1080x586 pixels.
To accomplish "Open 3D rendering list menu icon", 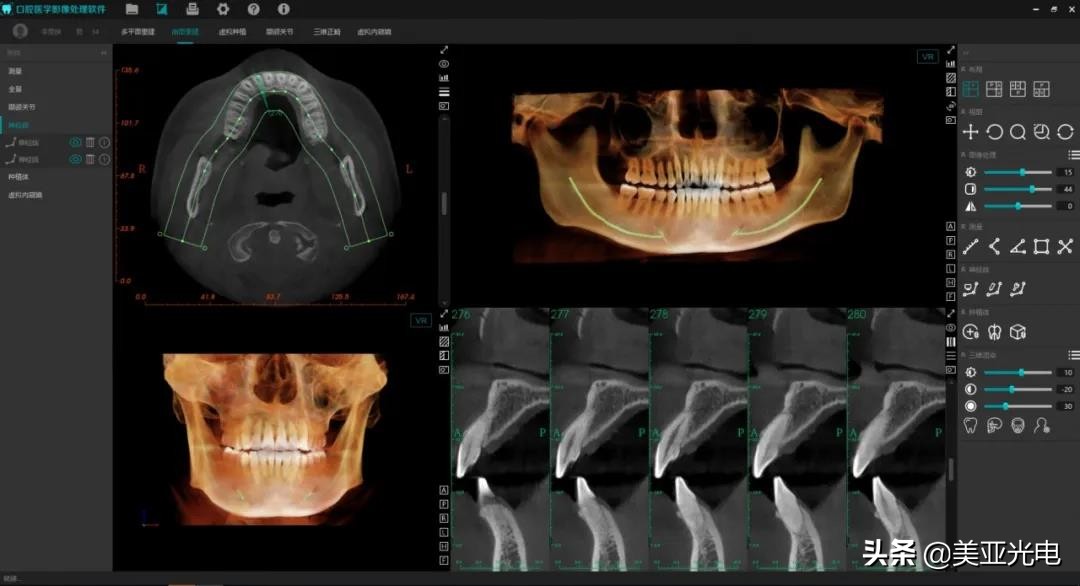I will 1073,355.
